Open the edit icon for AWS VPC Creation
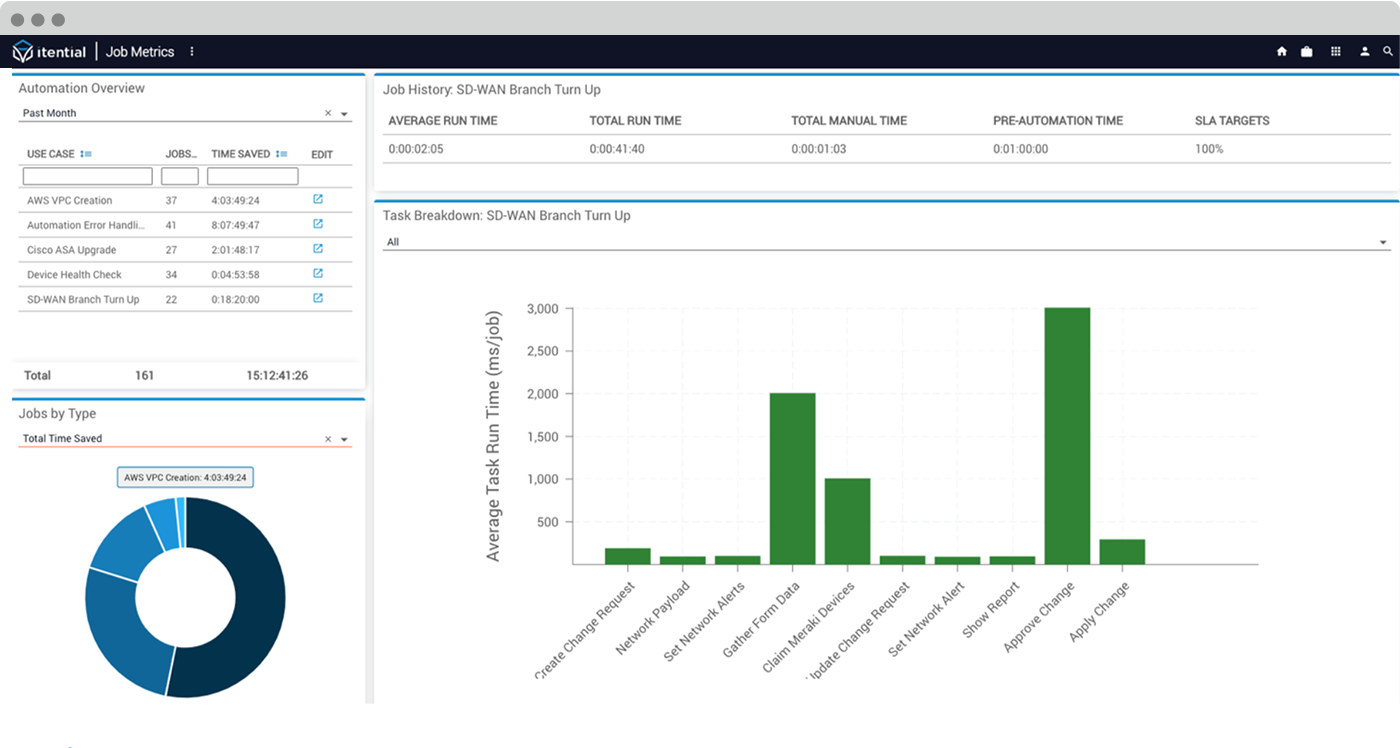The height and width of the screenshot is (748, 1400). pos(318,199)
